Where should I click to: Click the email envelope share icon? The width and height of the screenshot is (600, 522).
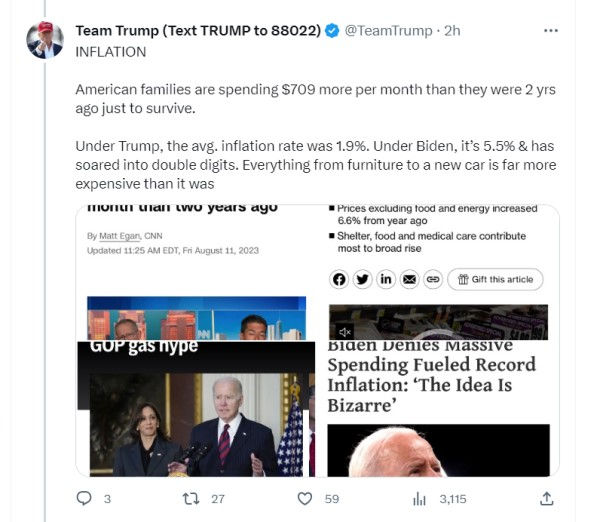(409, 279)
